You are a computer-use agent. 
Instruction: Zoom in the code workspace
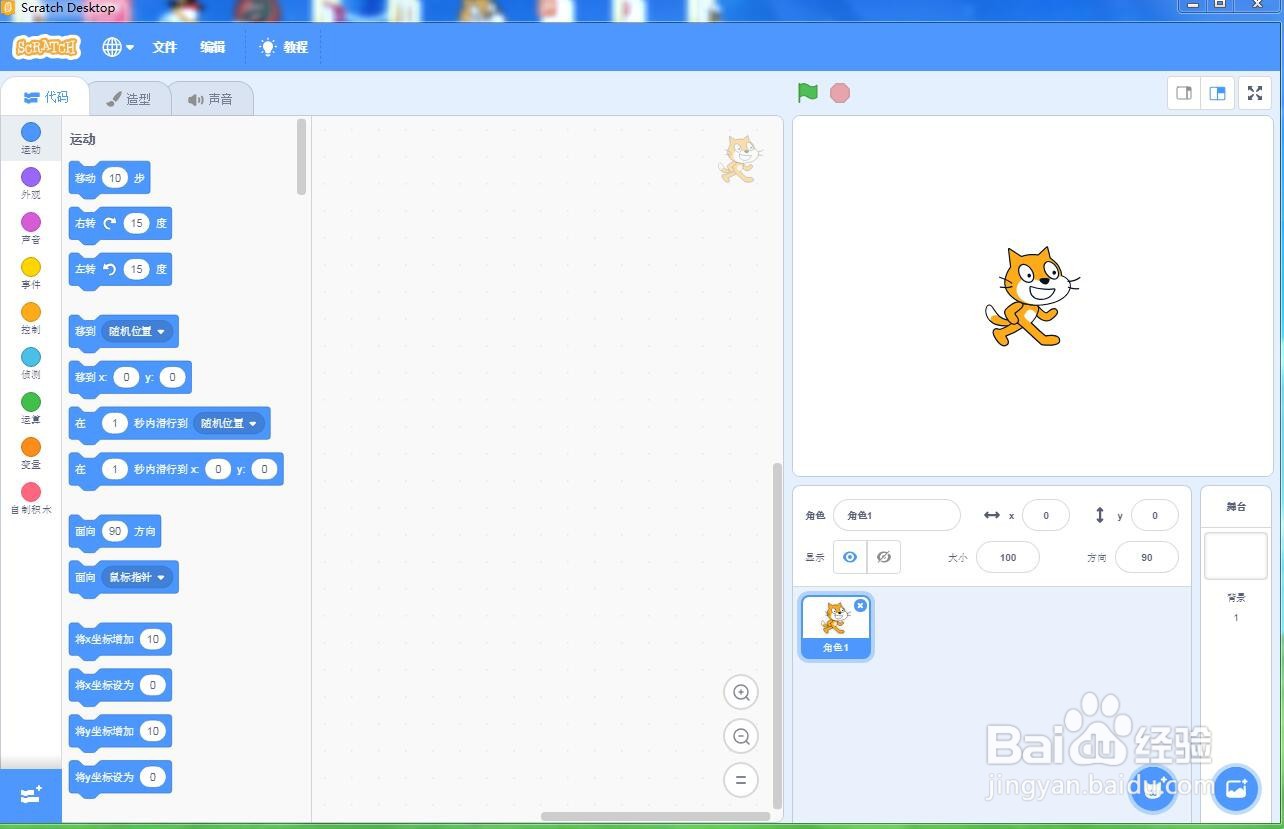tap(741, 692)
